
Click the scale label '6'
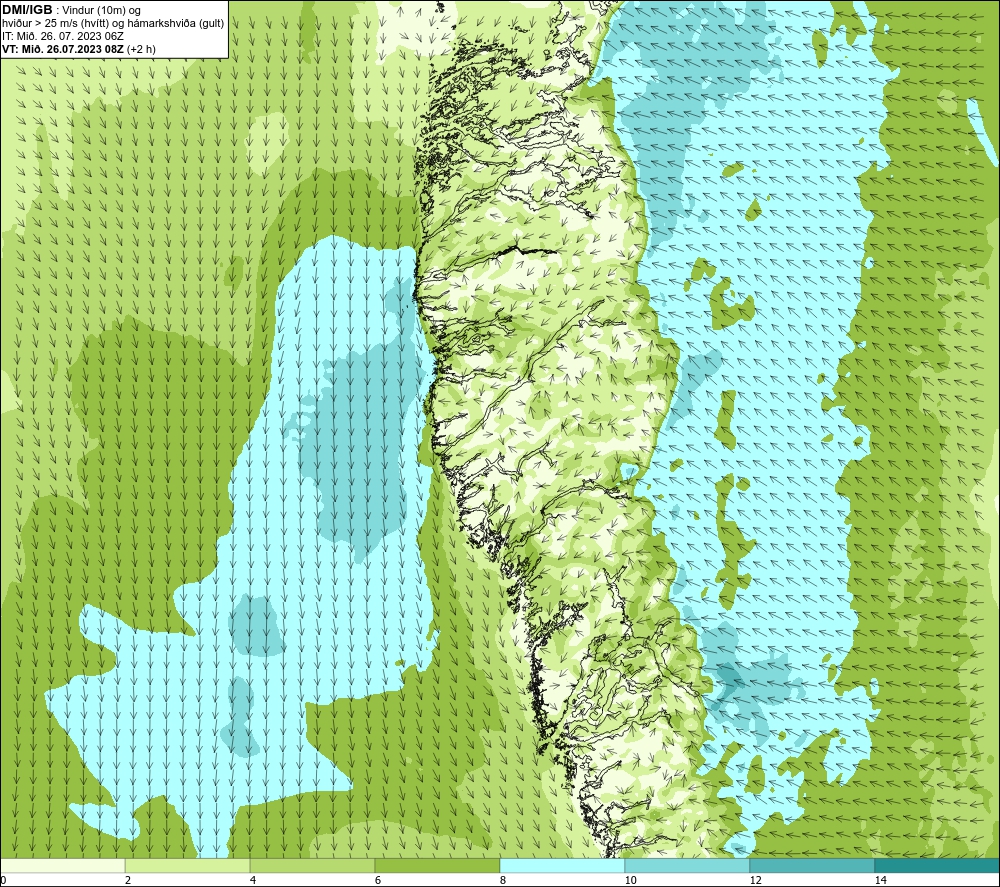(x=378, y=880)
